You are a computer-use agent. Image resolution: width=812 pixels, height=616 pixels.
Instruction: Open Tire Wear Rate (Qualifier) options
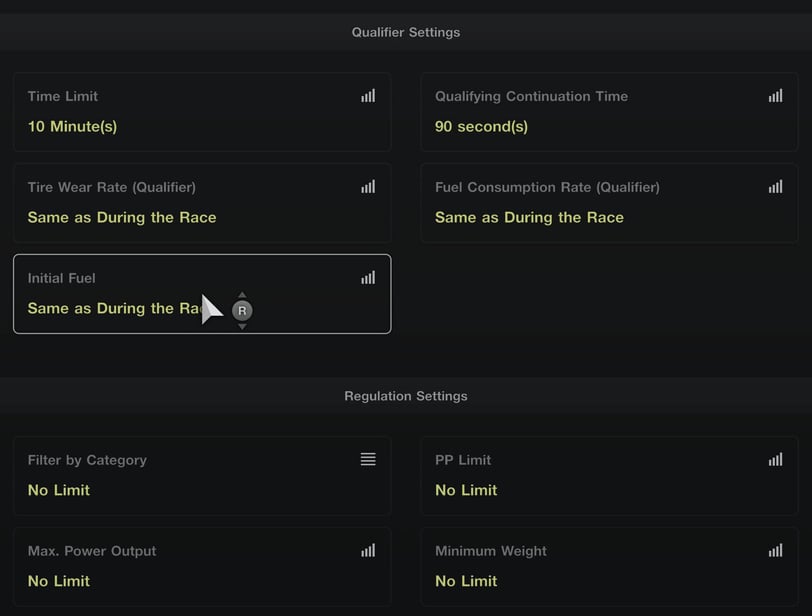click(x=202, y=203)
